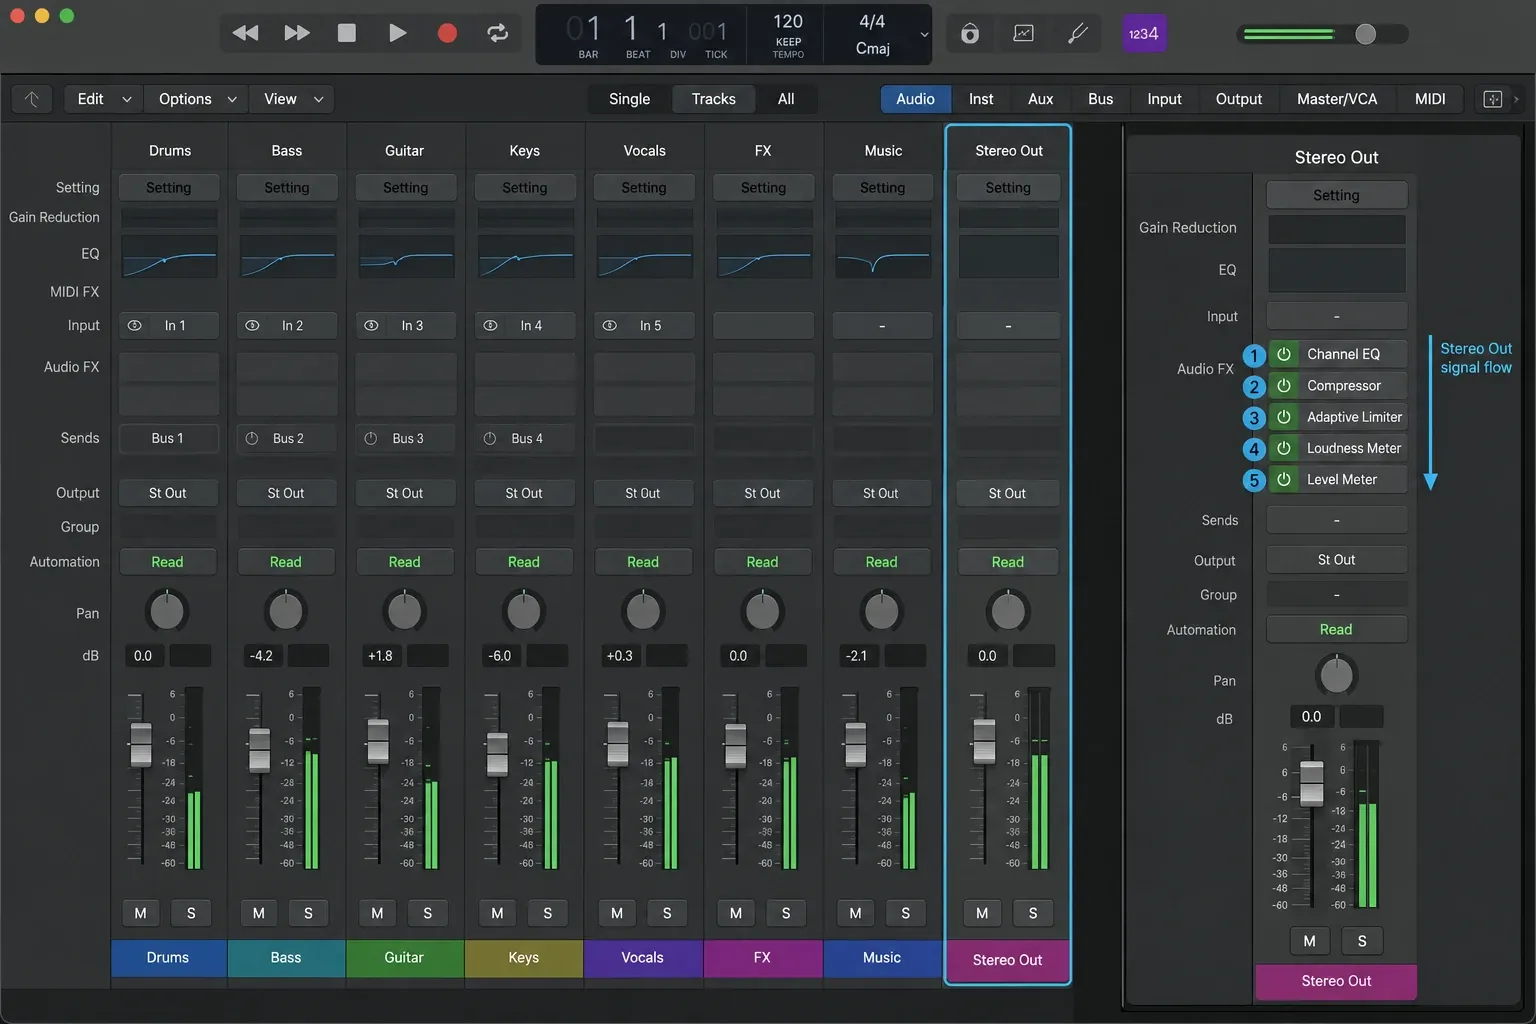The width and height of the screenshot is (1536, 1024).
Task: Click input monitoring icon on Guitar In 3
Action: point(371,325)
